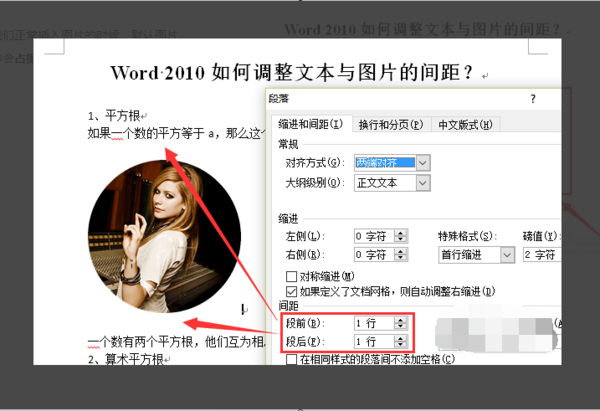Open the 特殊格式 首行缩进 dropdown
The image size is (600, 411).
507,255
